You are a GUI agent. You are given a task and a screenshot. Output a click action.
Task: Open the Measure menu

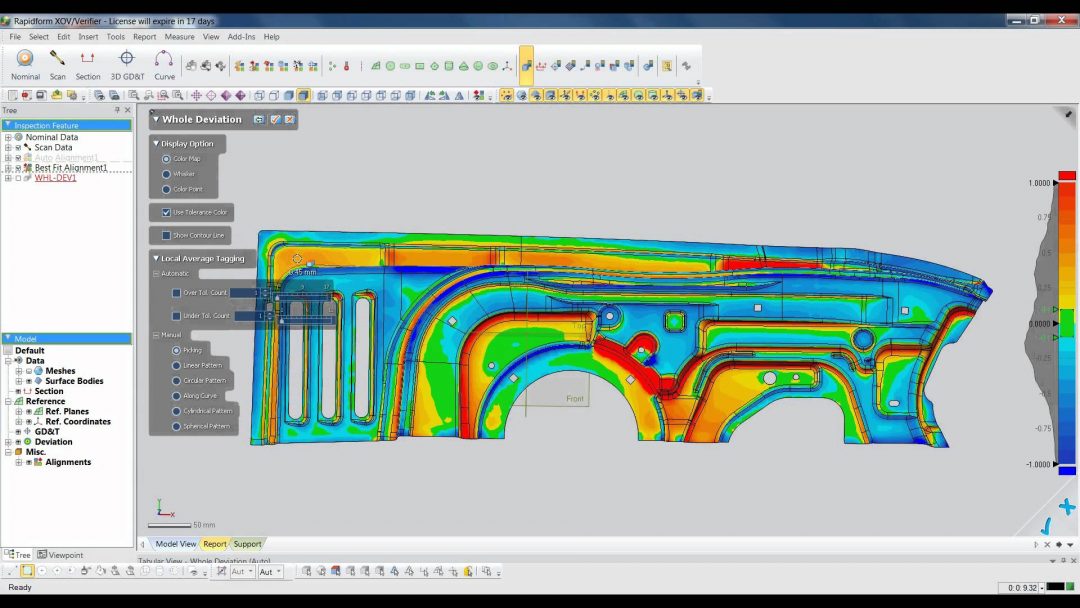tap(179, 36)
